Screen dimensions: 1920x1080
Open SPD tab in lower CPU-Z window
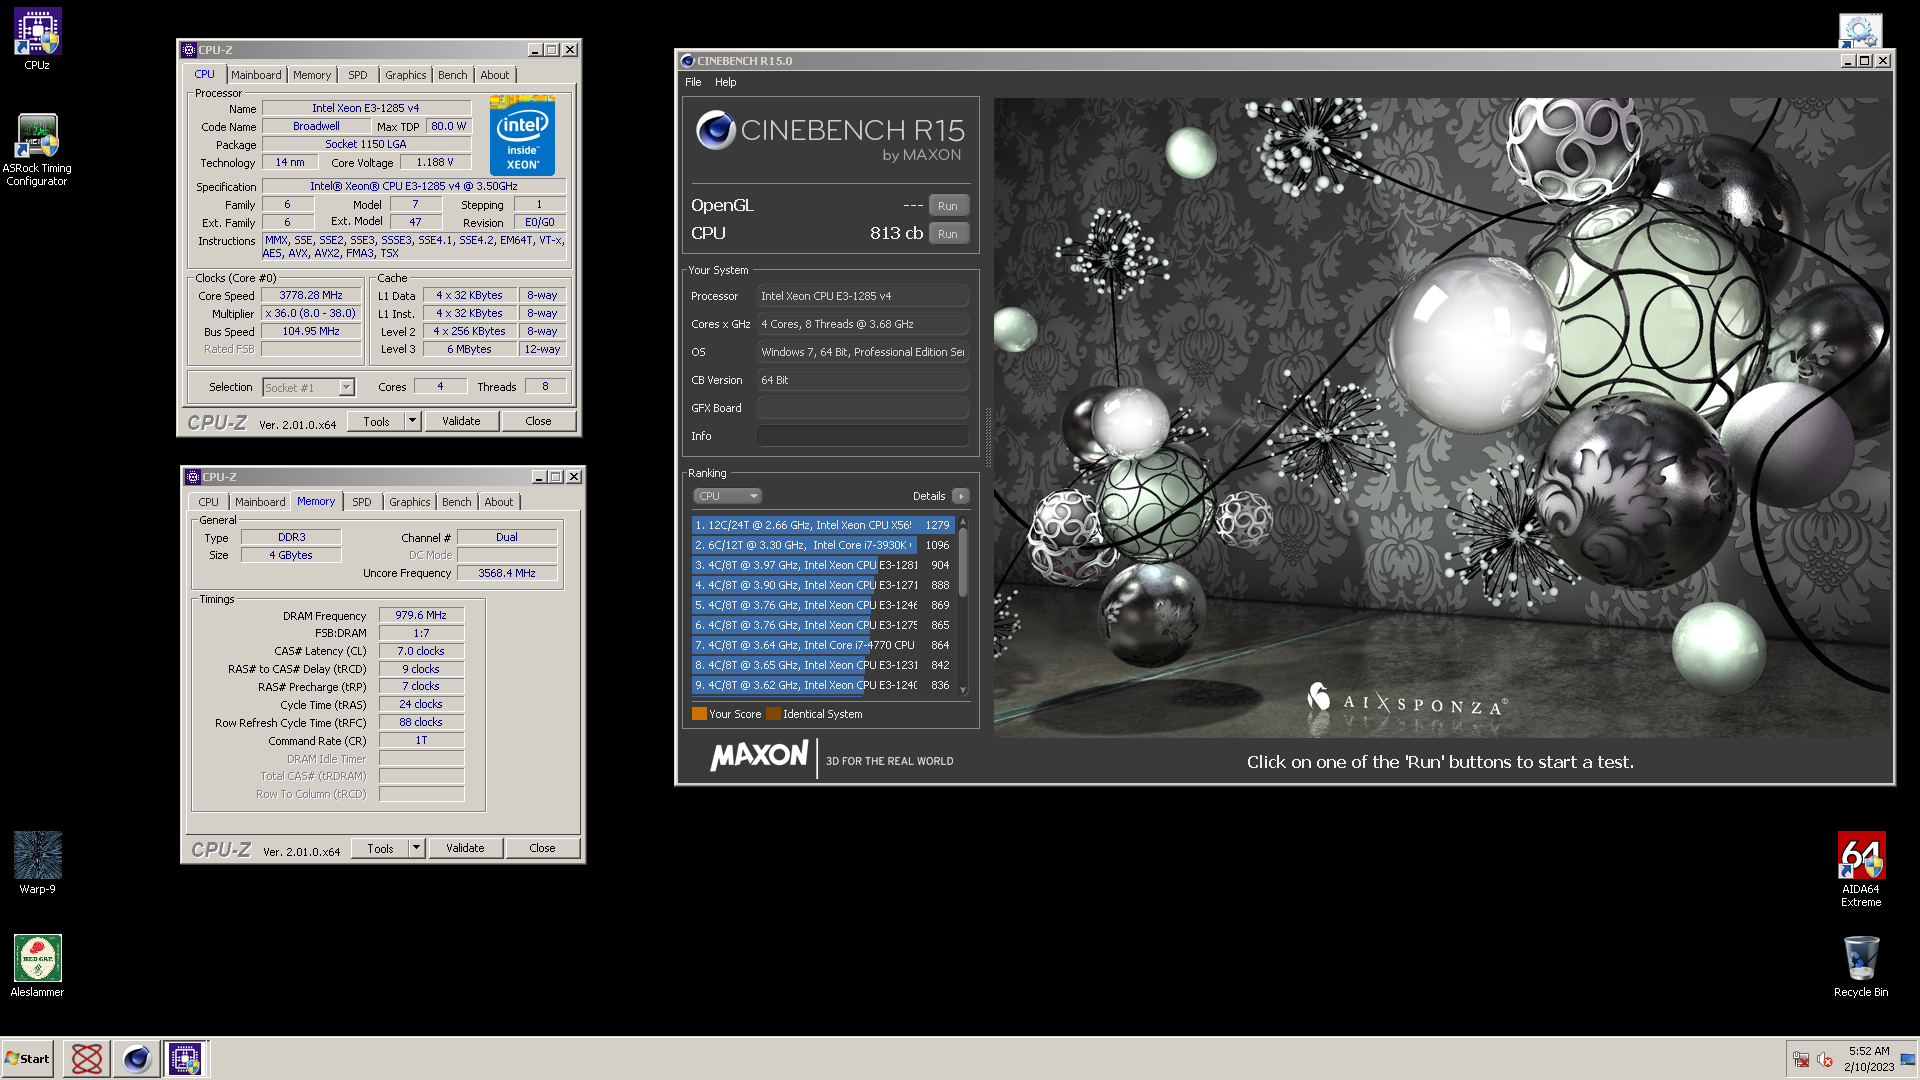[361, 502]
